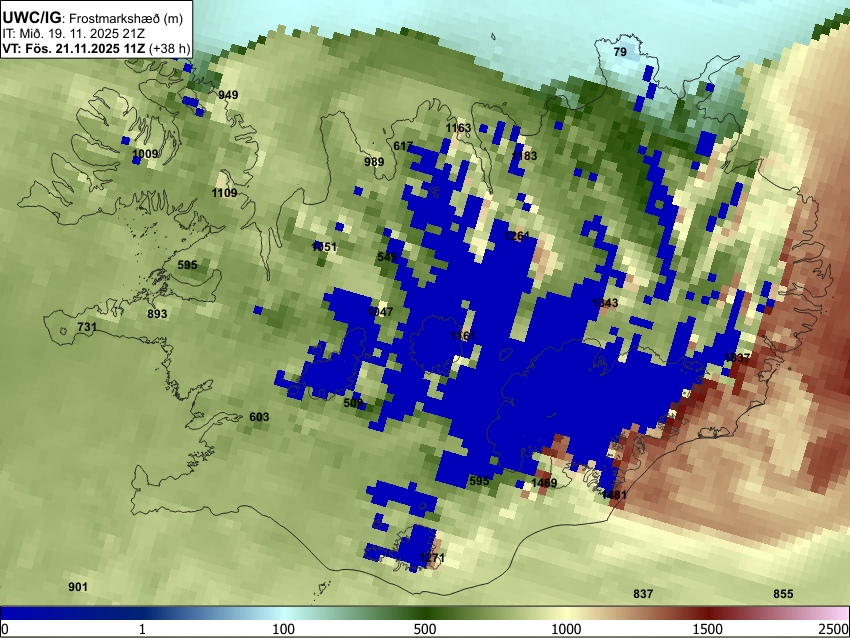Select the 901 value over the ocean
The height and width of the screenshot is (638, 850).
click(x=78, y=587)
